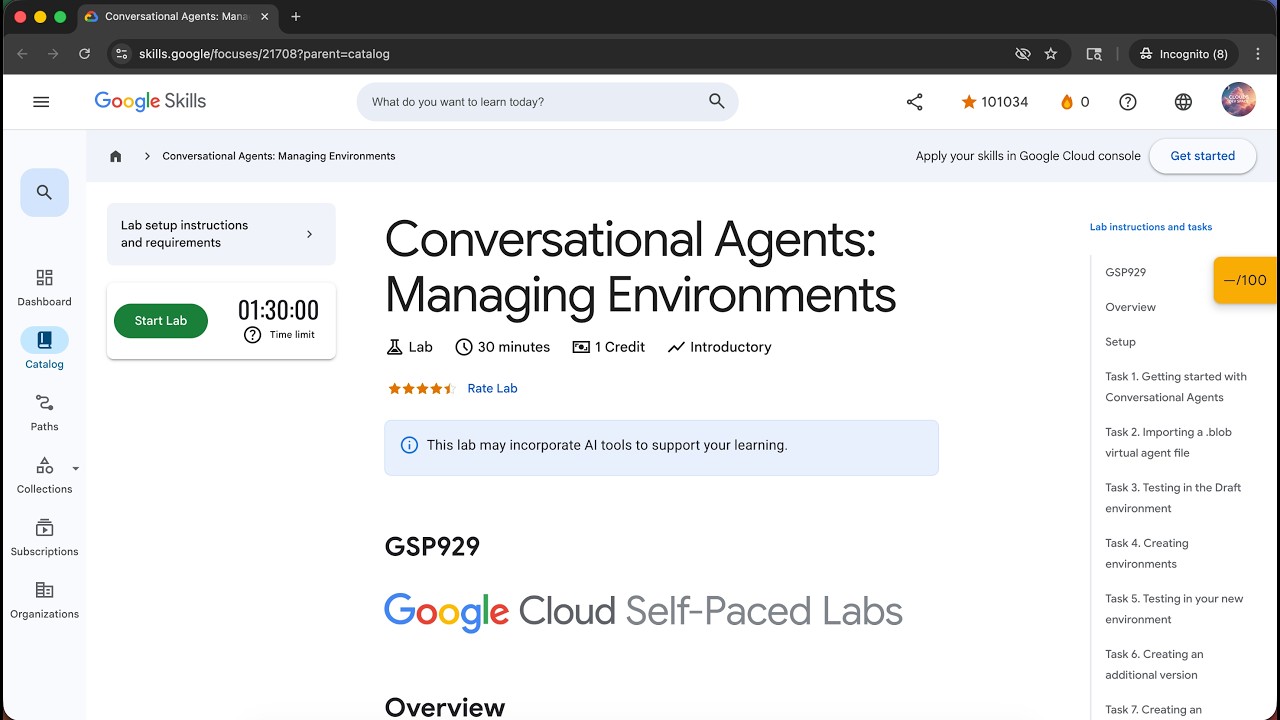
Task: Click the Google Skills logo
Action: pyautogui.click(x=150, y=101)
